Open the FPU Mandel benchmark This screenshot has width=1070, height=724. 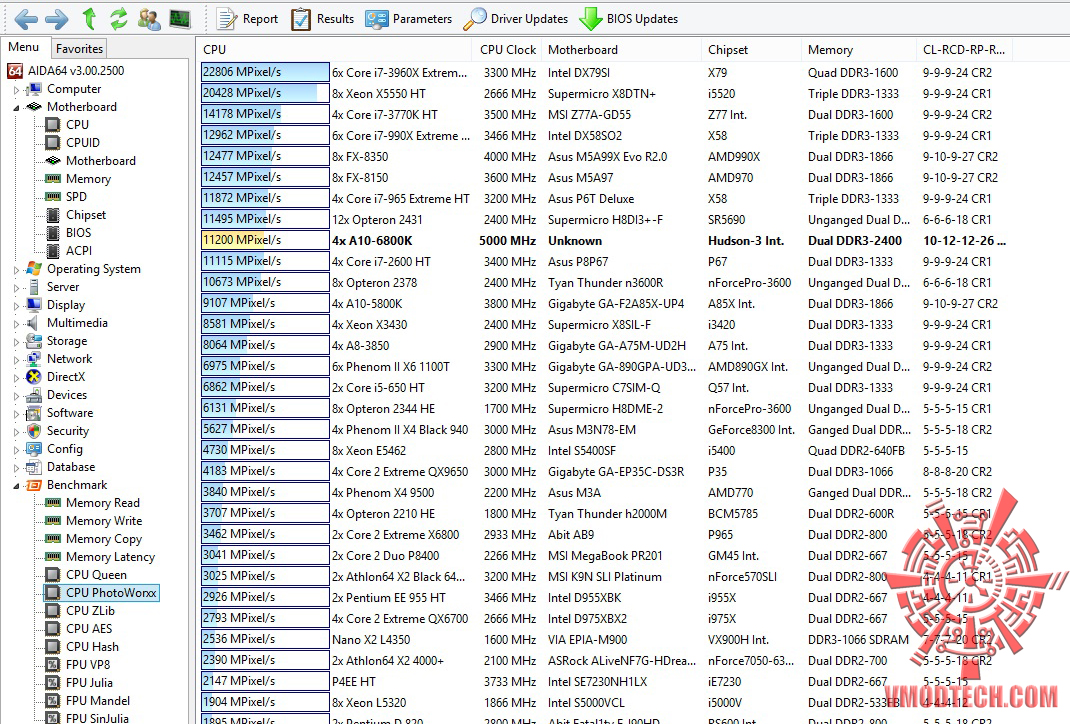click(x=98, y=700)
